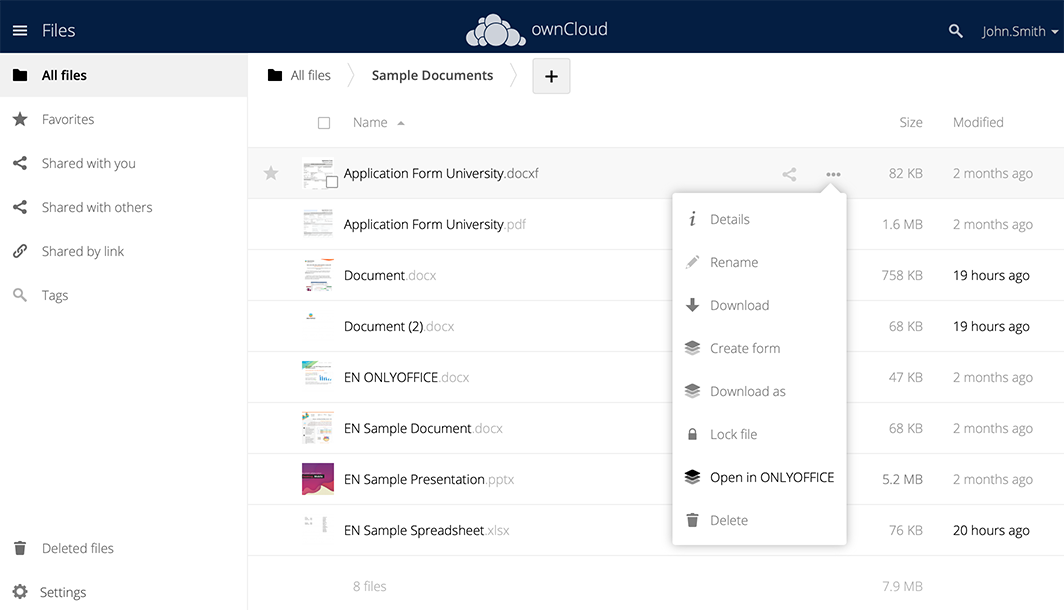Click the plus button to add new file
The width and height of the screenshot is (1064, 610).
coord(551,76)
